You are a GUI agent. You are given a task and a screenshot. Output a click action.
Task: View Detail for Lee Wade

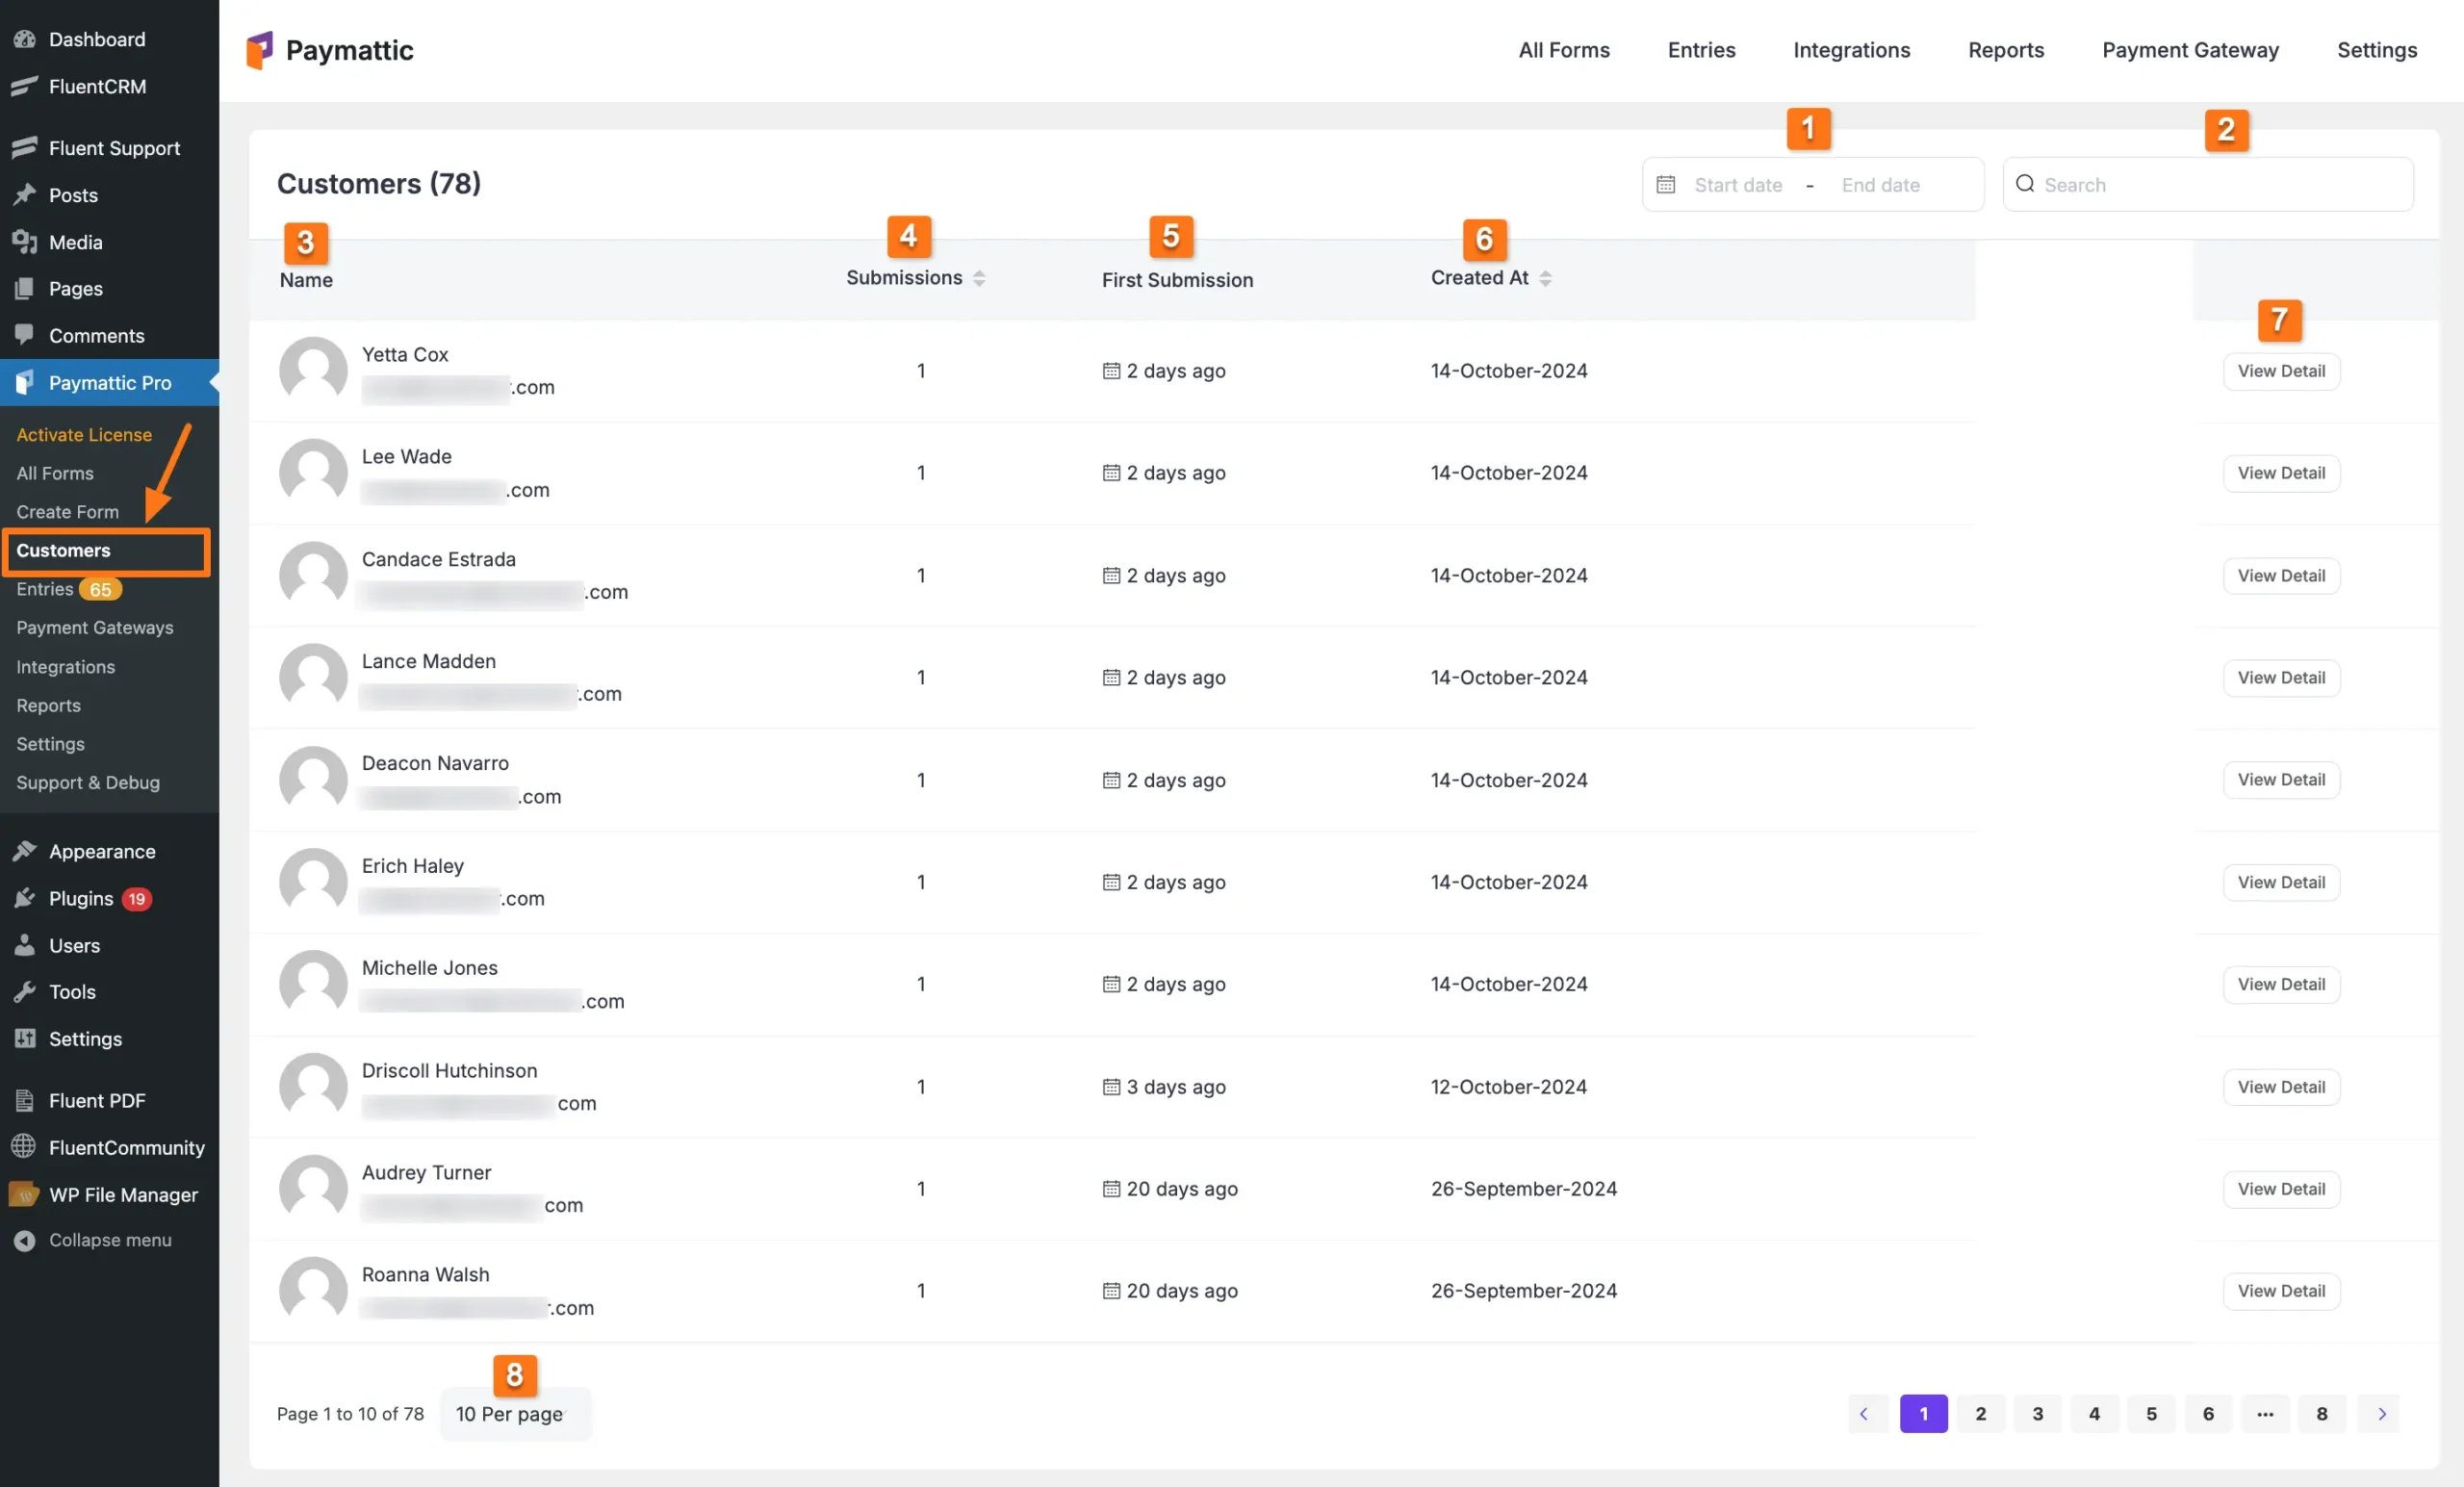click(2280, 473)
